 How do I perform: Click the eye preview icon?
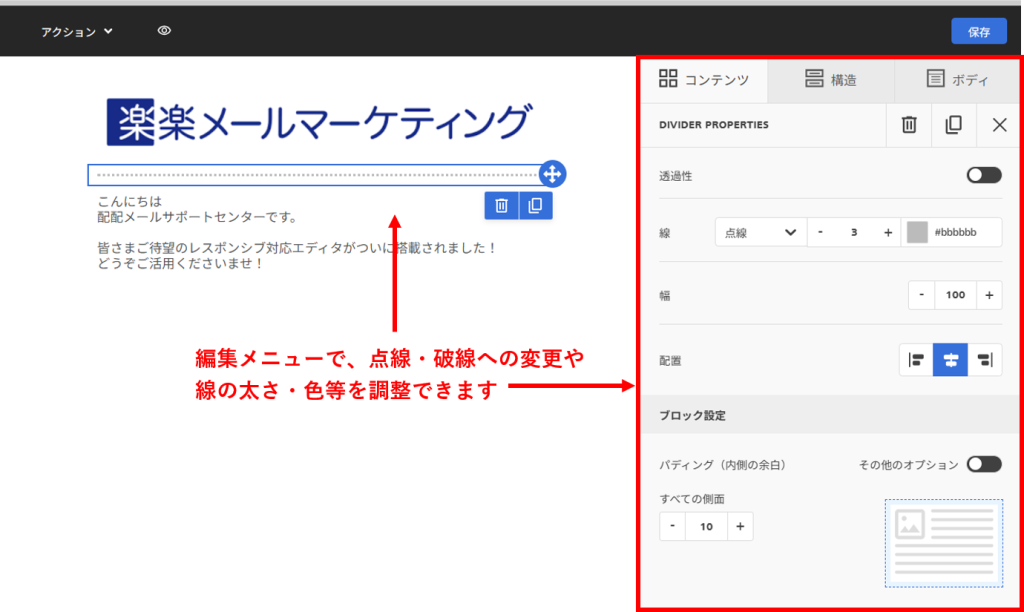coord(164,31)
